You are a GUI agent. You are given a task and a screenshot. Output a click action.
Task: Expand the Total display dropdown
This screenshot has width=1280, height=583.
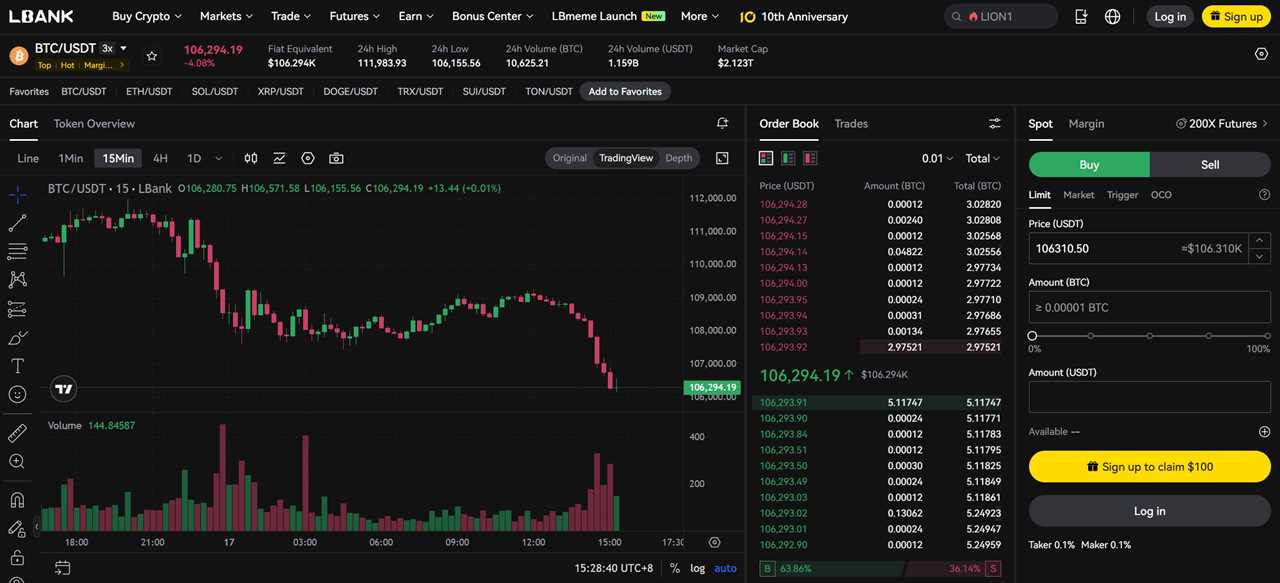(980, 158)
